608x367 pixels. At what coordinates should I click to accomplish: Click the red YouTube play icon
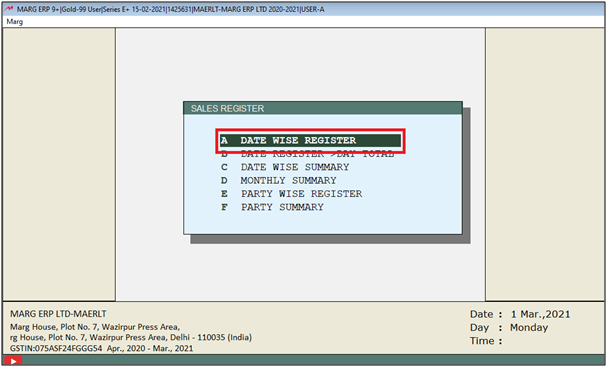13,361
